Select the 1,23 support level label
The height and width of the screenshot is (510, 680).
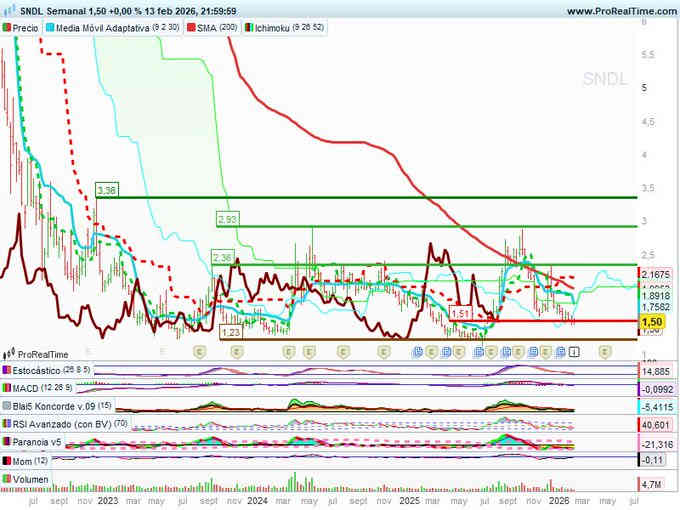[x=230, y=331]
